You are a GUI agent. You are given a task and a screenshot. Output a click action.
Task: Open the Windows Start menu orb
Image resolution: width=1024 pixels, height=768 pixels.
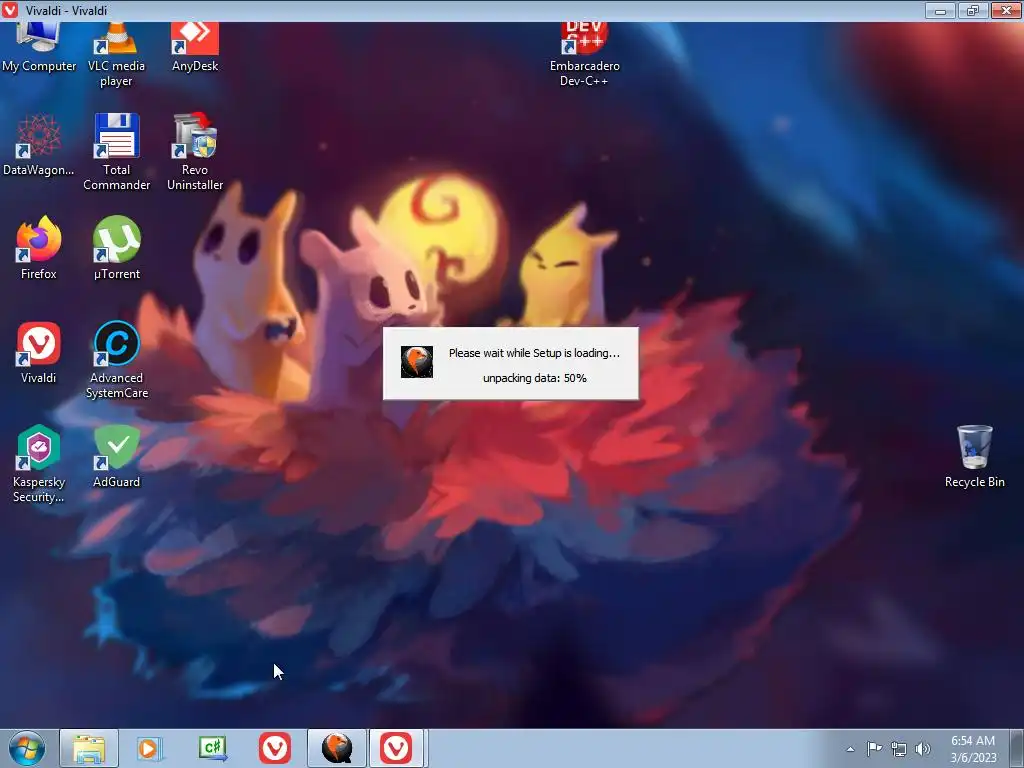pos(27,748)
